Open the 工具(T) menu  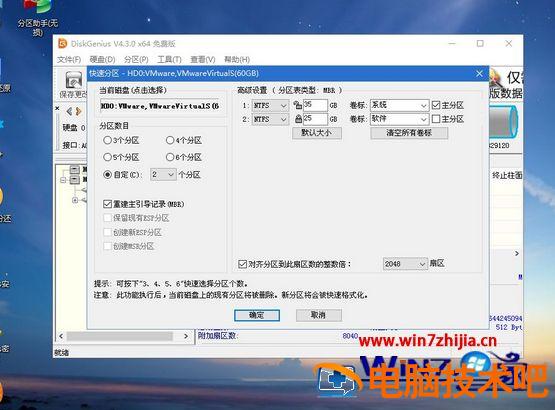point(169,59)
